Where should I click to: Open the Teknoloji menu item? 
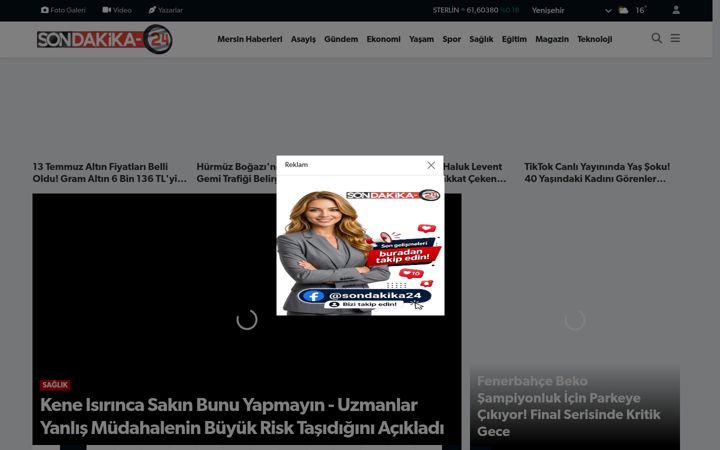[594, 39]
